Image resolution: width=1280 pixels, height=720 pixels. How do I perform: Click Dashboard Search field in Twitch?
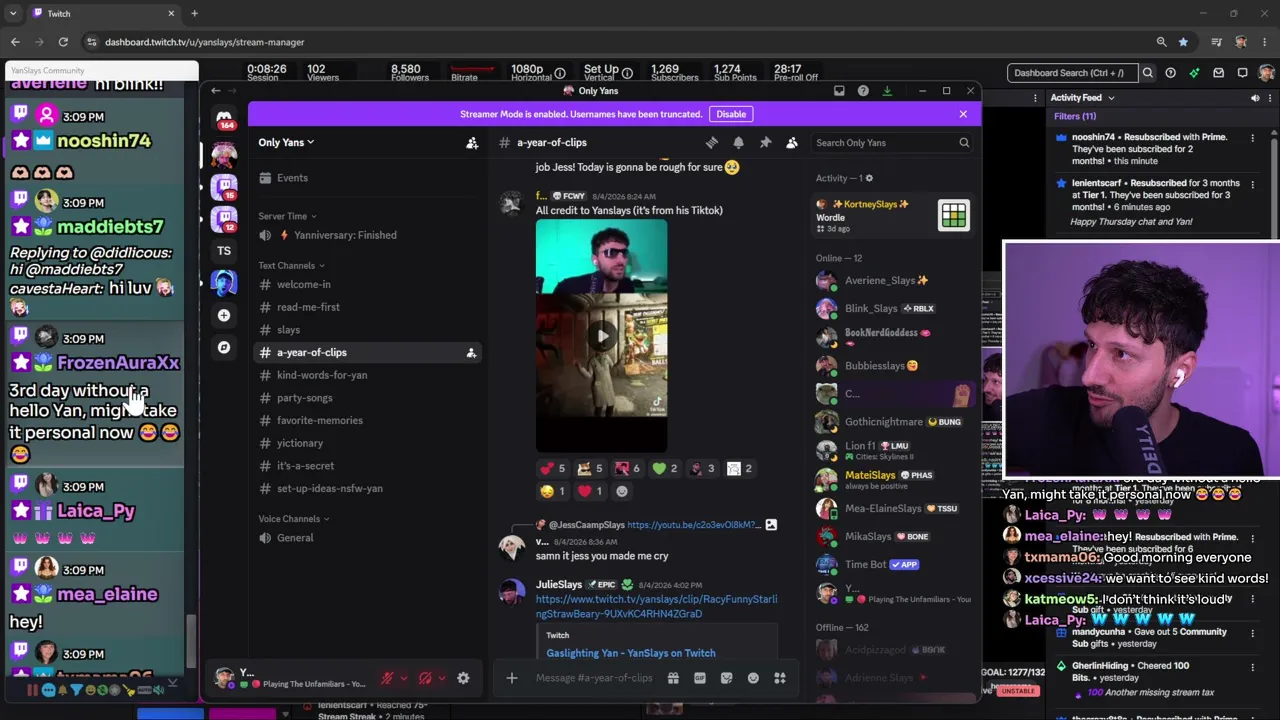pos(1073,73)
